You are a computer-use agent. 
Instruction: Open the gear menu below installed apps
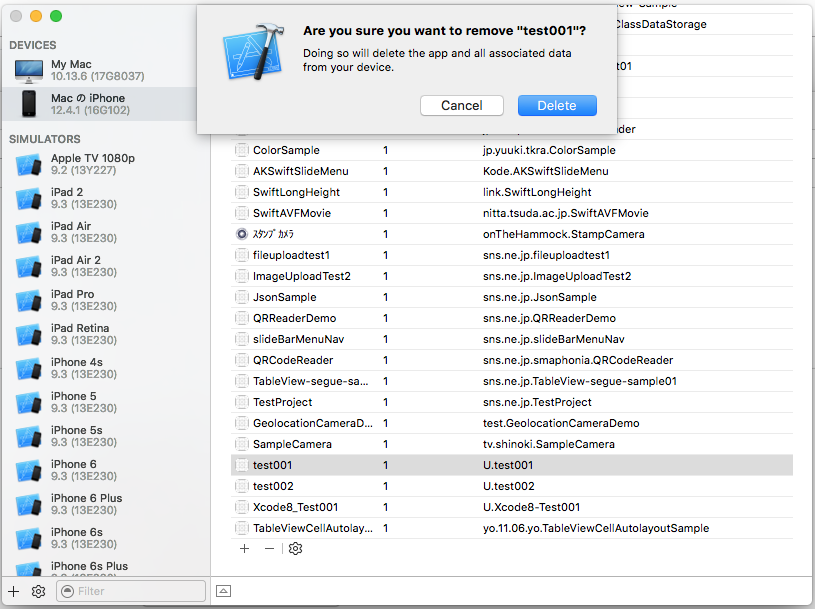point(295,549)
